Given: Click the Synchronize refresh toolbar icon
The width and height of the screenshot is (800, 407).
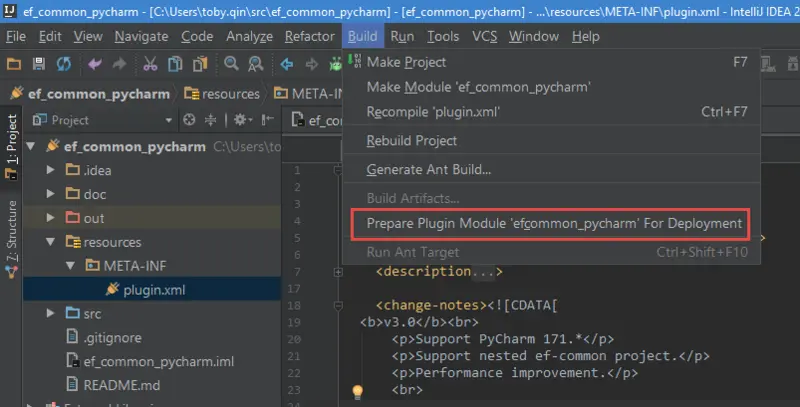Looking at the screenshot, I should (x=64, y=64).
